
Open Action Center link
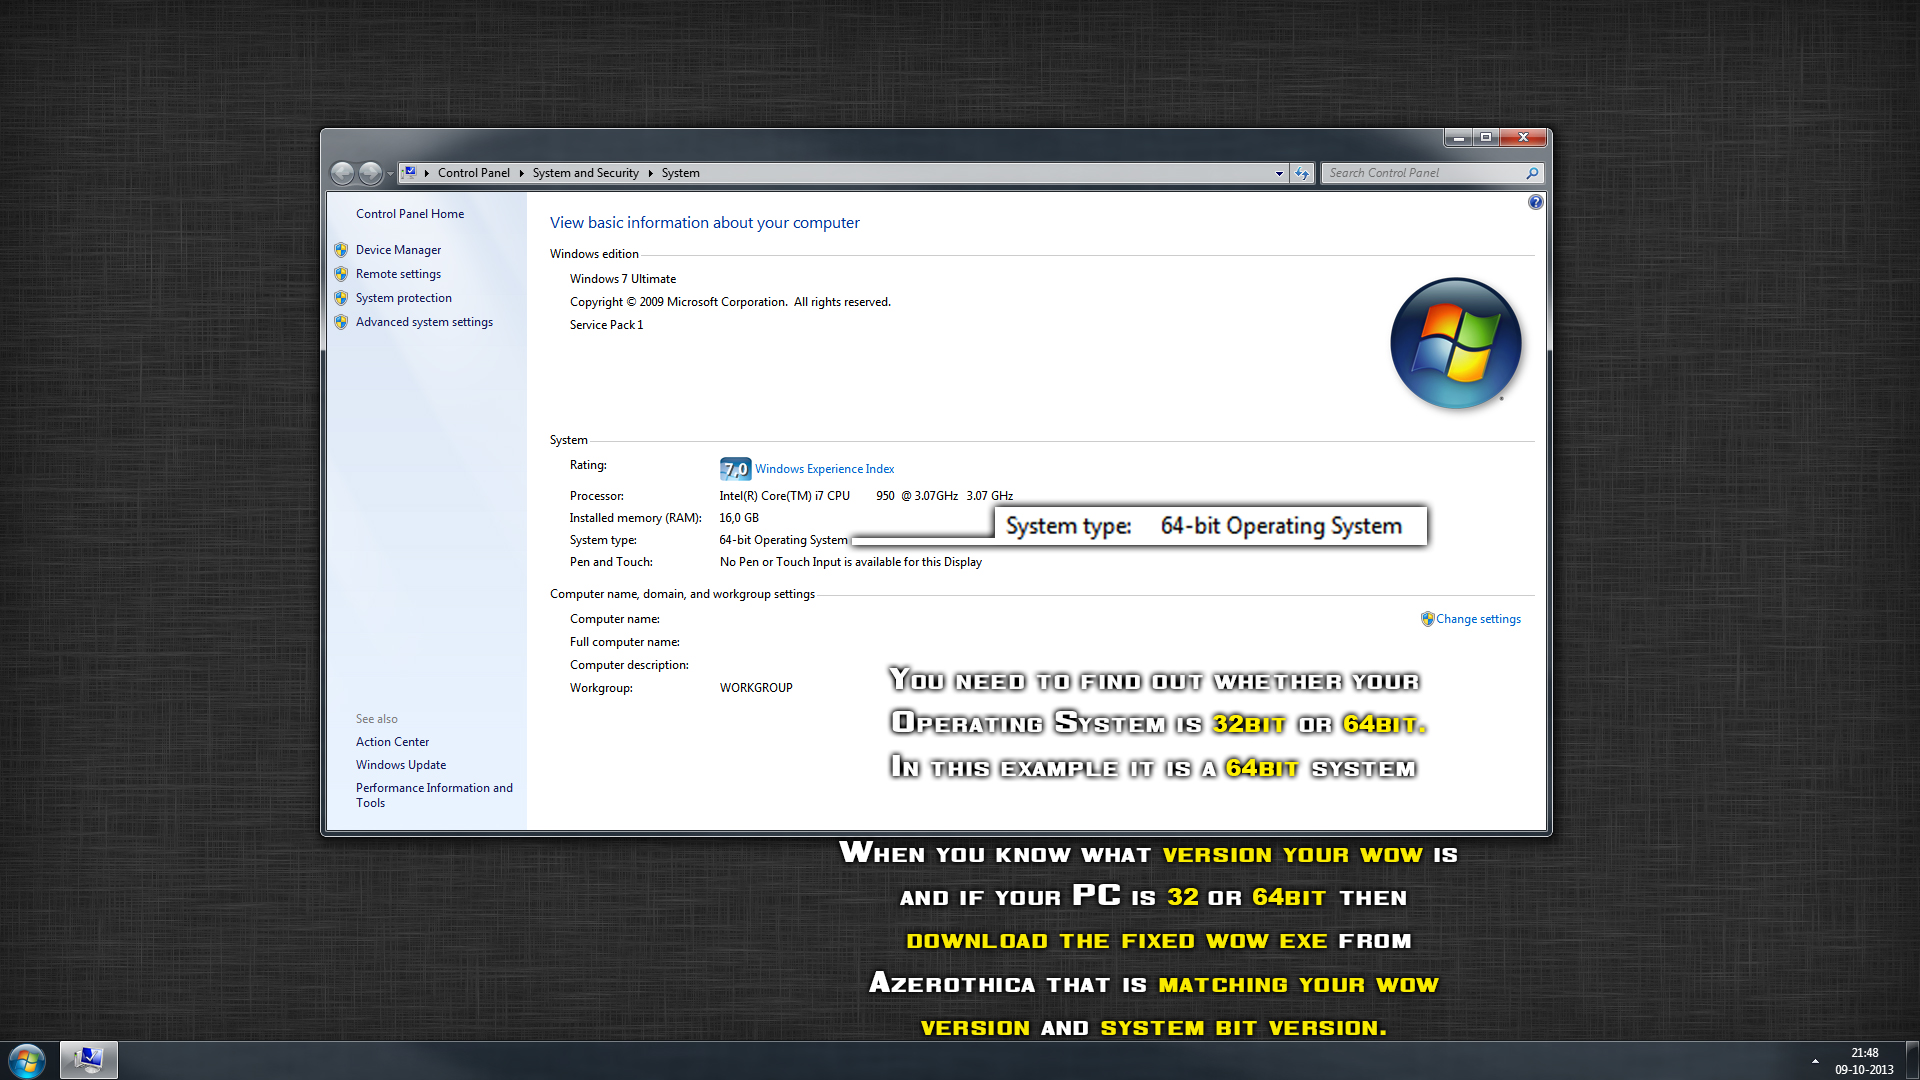pos(392,742)
